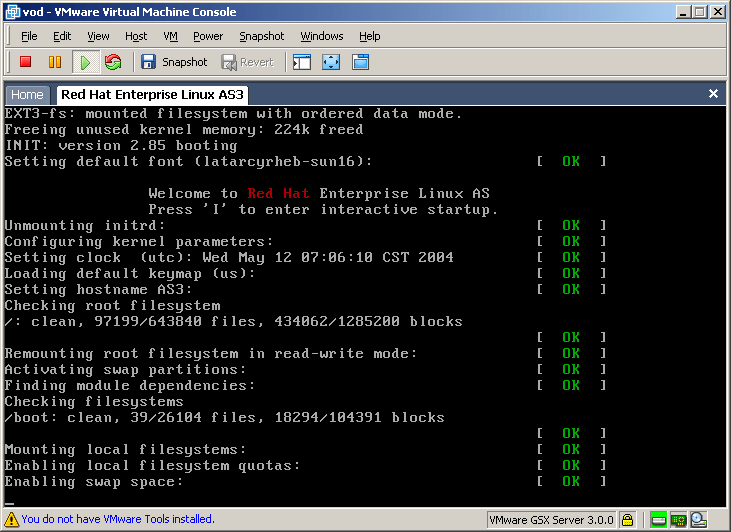Open the View menu
Screen dimensions: 731x532
(x=98, y=36)
